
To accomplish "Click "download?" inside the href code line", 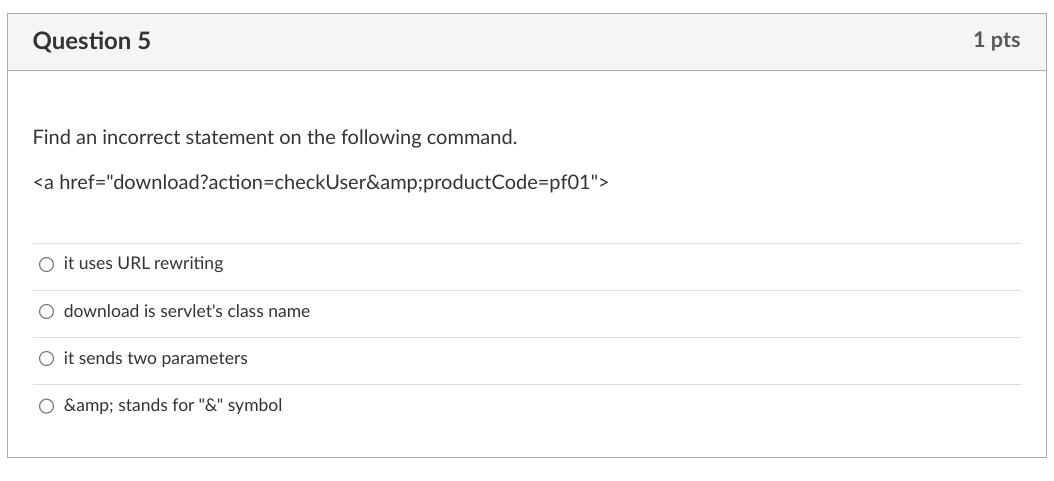I will pos(161,183).
